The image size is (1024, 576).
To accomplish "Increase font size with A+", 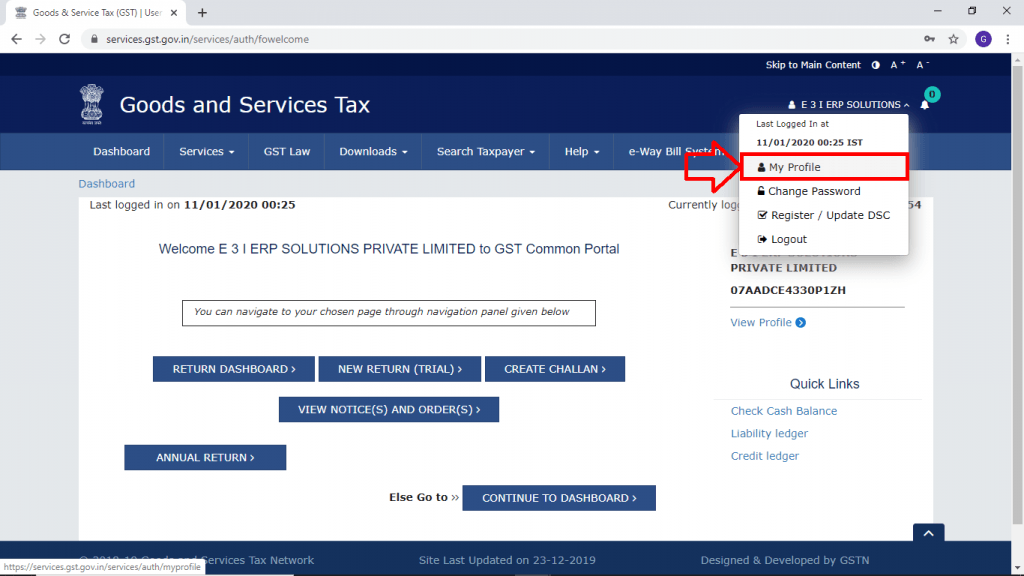I will [897, 65].
